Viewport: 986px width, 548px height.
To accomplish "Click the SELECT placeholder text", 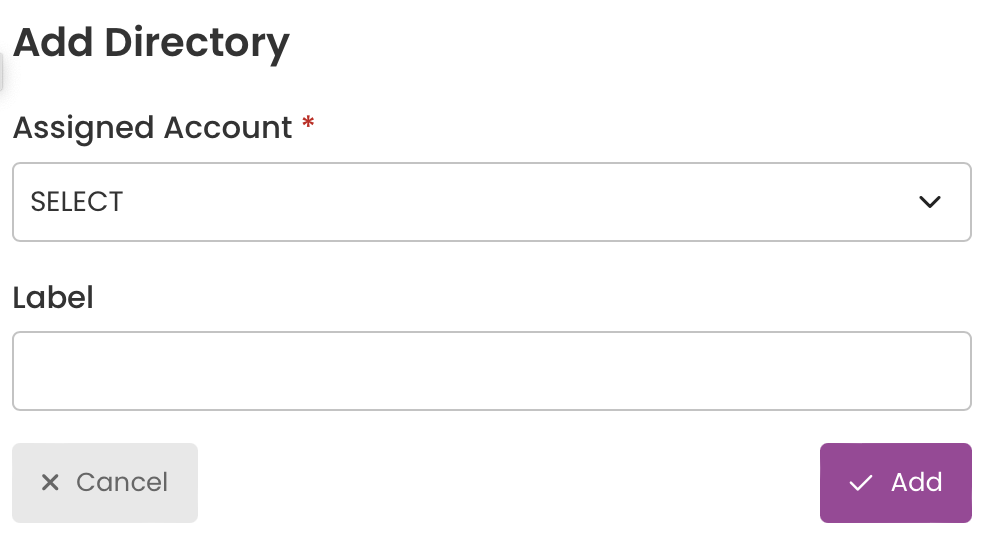I will 77,202.
